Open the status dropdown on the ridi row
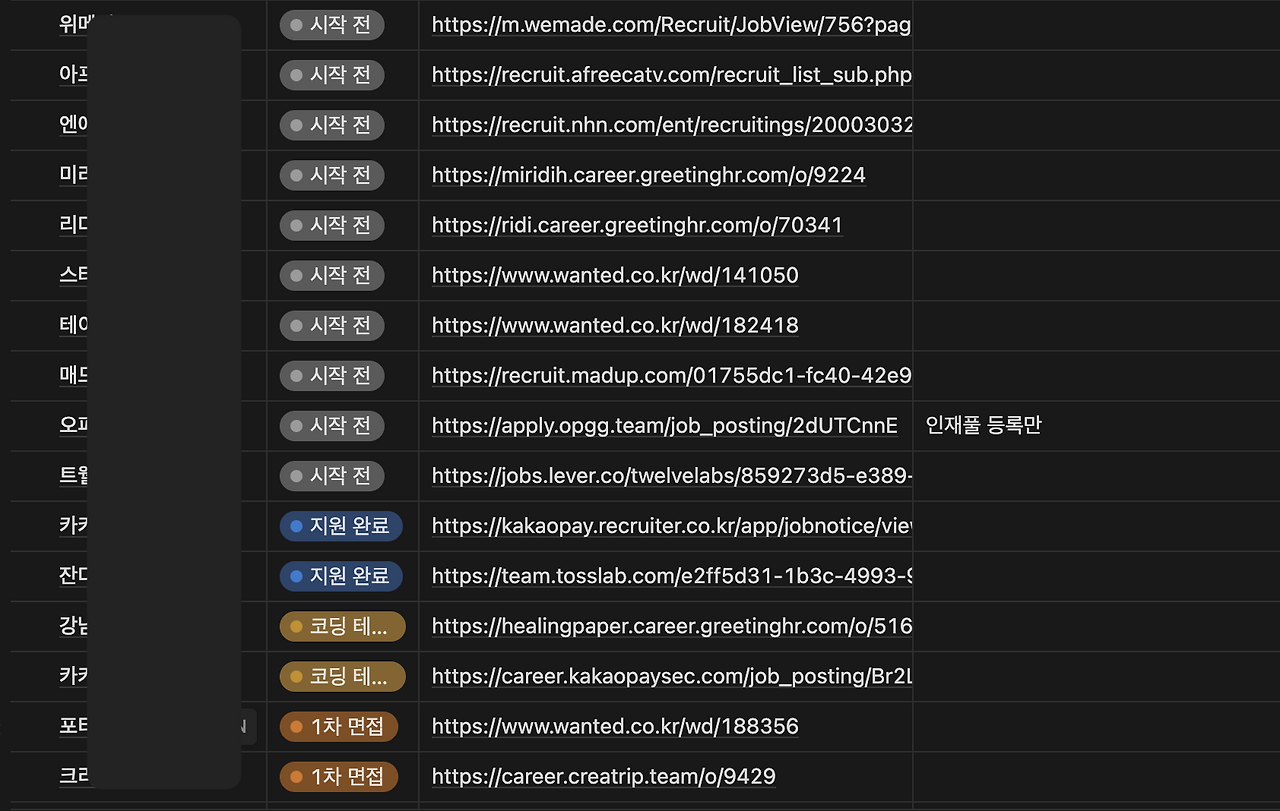The image size is (1280, 811). point(331,225)
